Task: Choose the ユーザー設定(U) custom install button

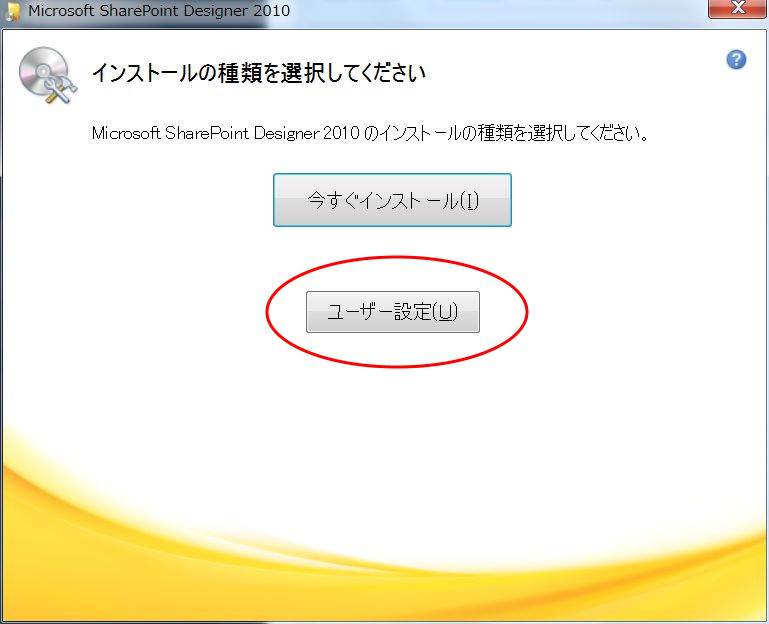Action: (x=393, y=312)
